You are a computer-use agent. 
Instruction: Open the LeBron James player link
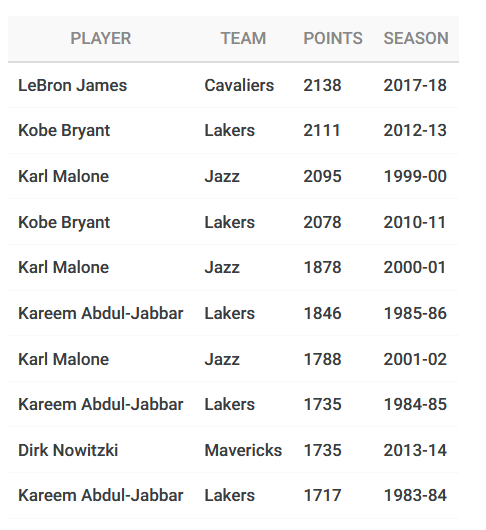pos(72,85)
